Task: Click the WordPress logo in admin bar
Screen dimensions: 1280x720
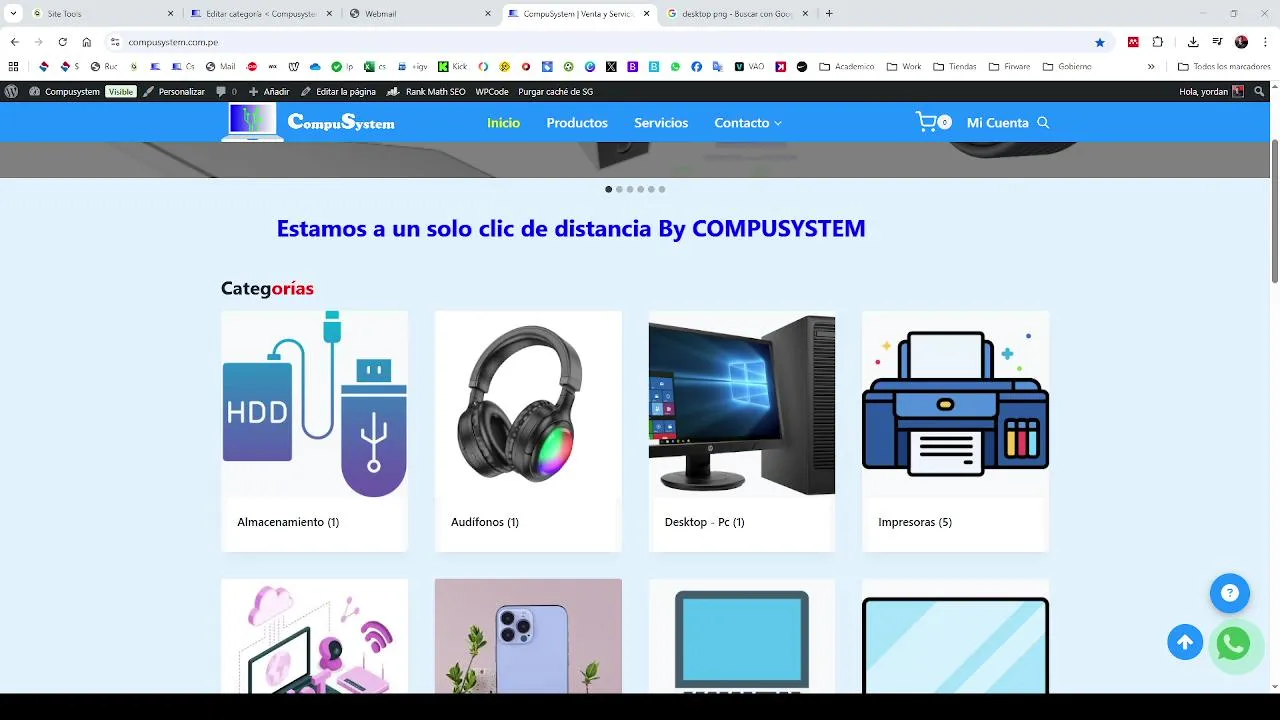Action: pyautogui.click(x=11, y=91)
